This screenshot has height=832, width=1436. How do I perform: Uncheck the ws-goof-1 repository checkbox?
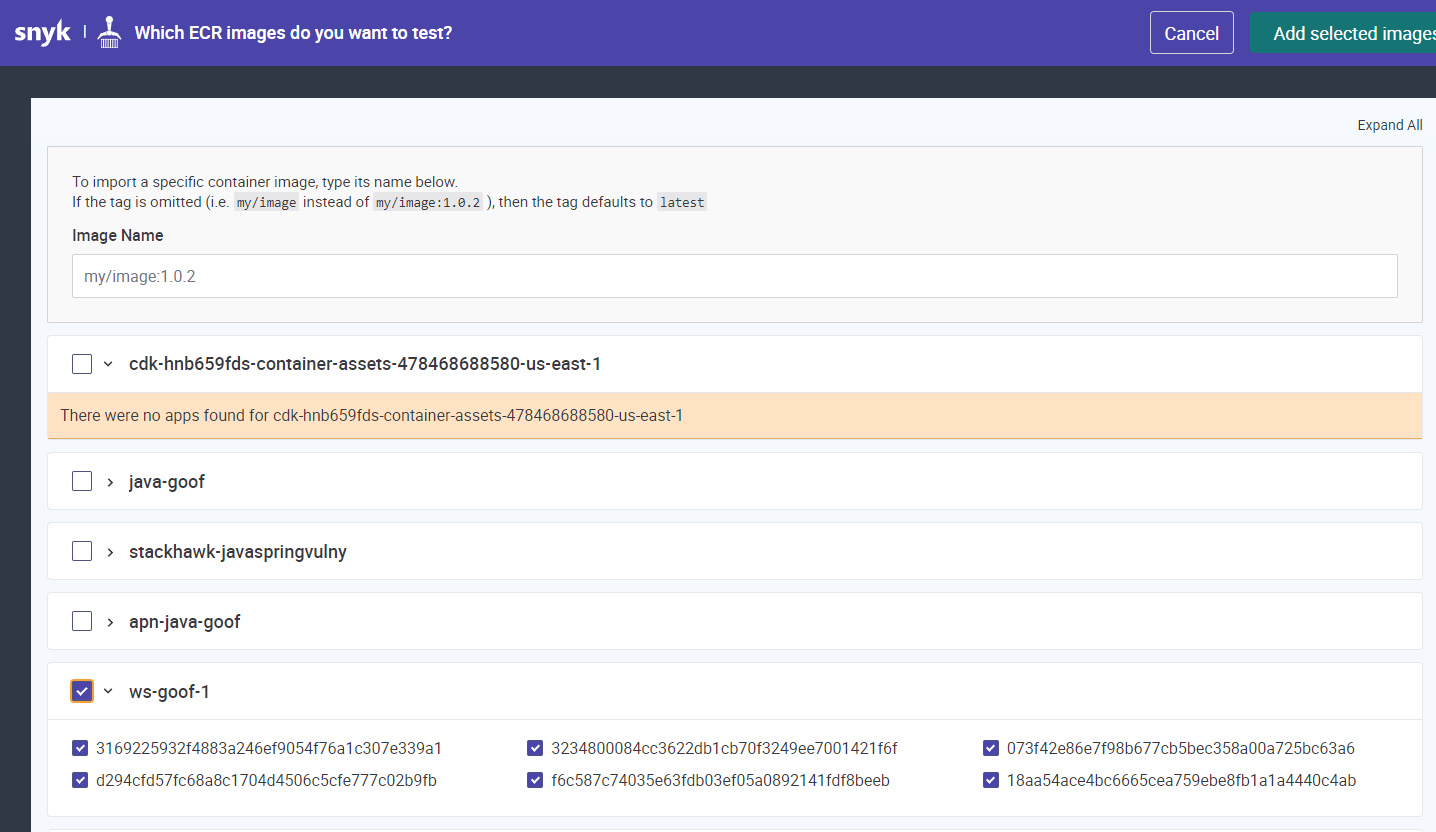pos(82,691)
